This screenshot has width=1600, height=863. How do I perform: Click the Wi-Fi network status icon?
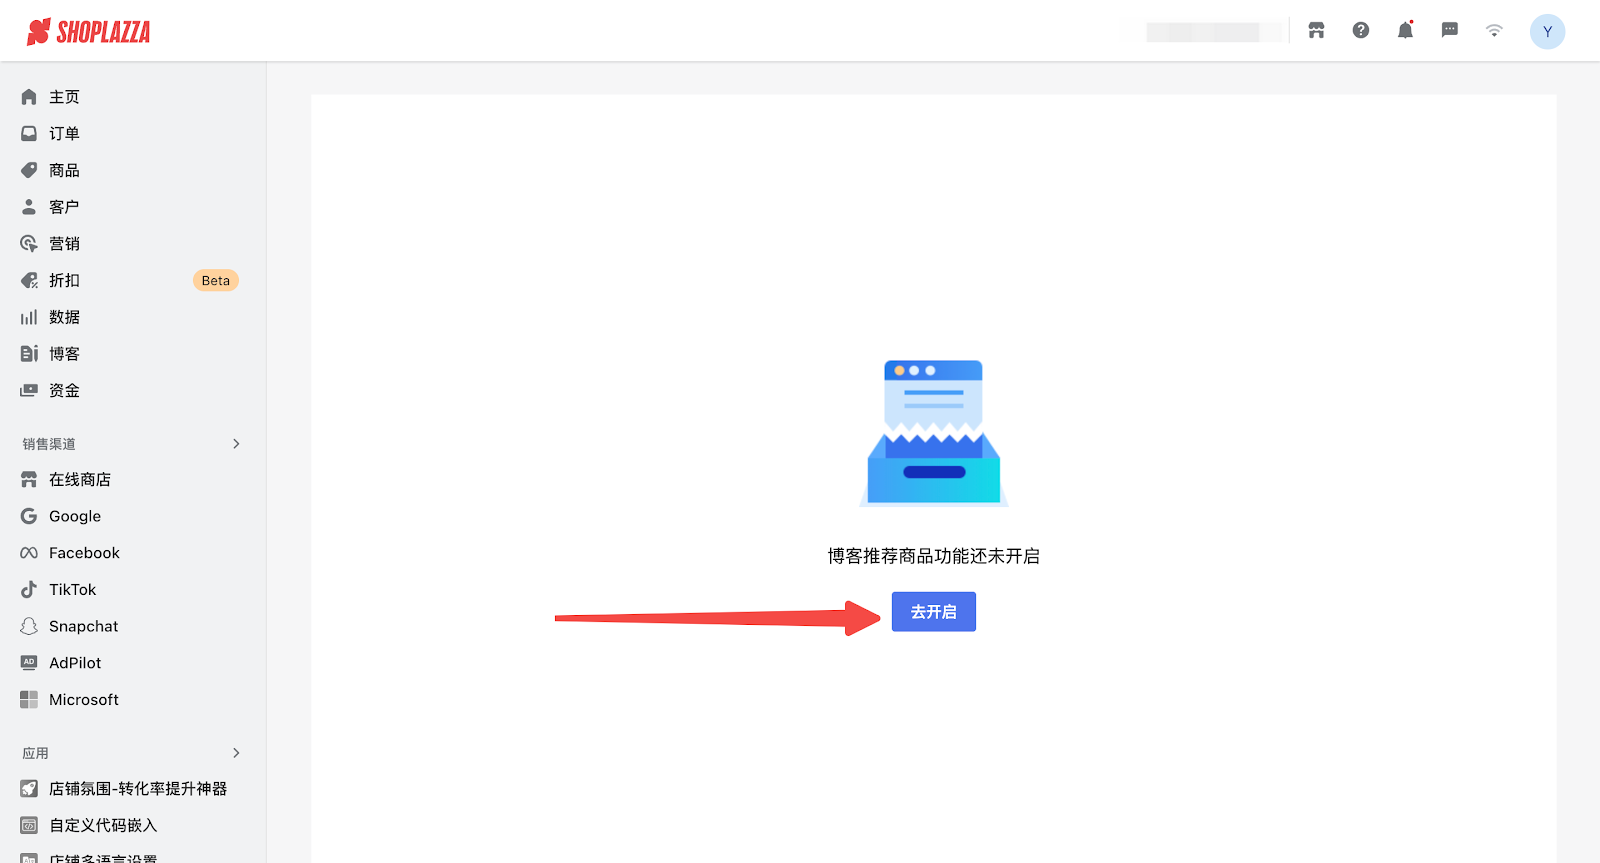(1494, 31)
